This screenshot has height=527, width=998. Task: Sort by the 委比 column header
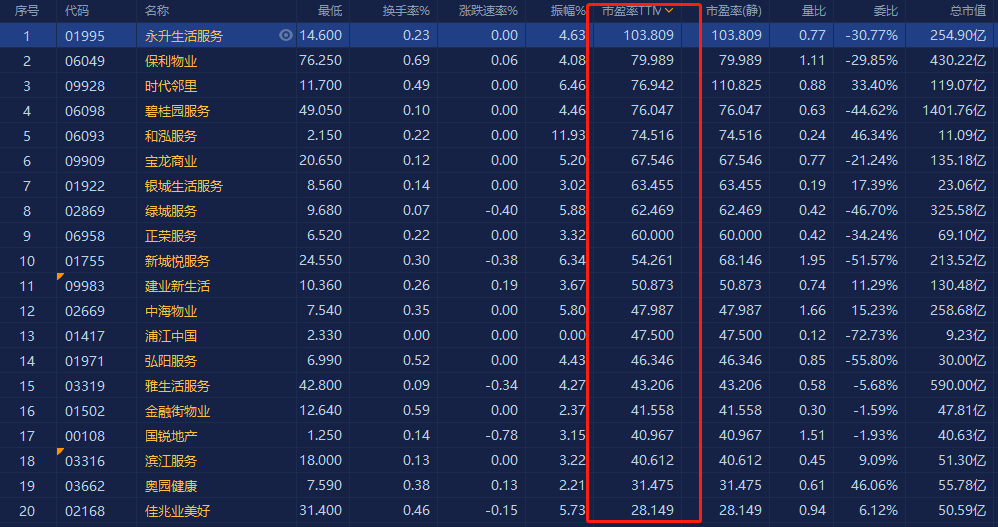(x=885, y=11)
